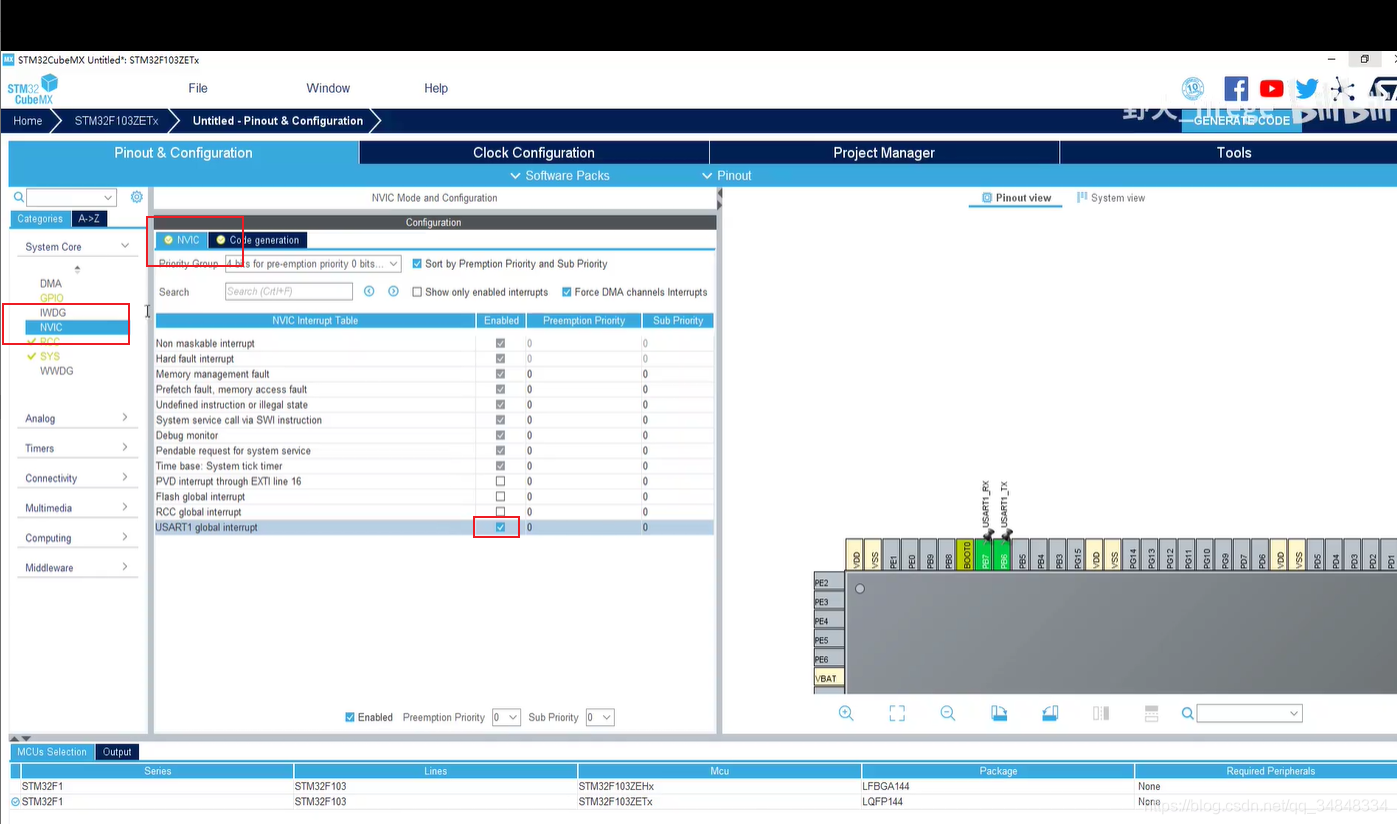Click the PE2 pin on chip
The image size is (1397, 824).
[828, 583]
